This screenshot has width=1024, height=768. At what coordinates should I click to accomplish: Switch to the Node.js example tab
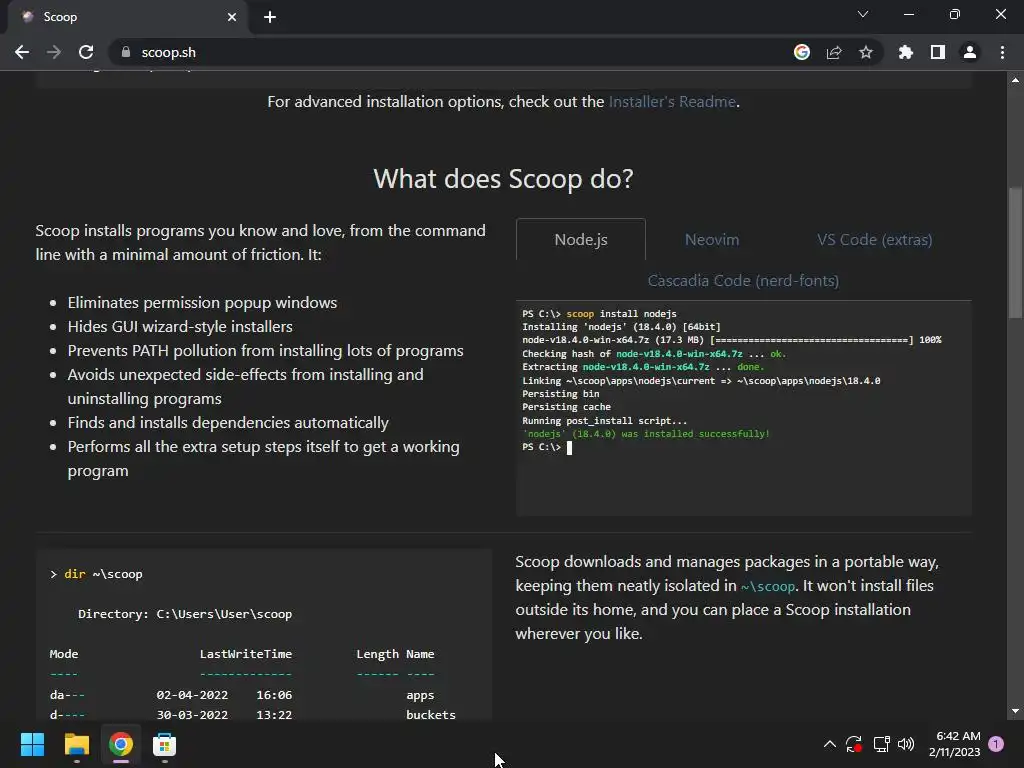pyautogui.click(x=581, y=240)
